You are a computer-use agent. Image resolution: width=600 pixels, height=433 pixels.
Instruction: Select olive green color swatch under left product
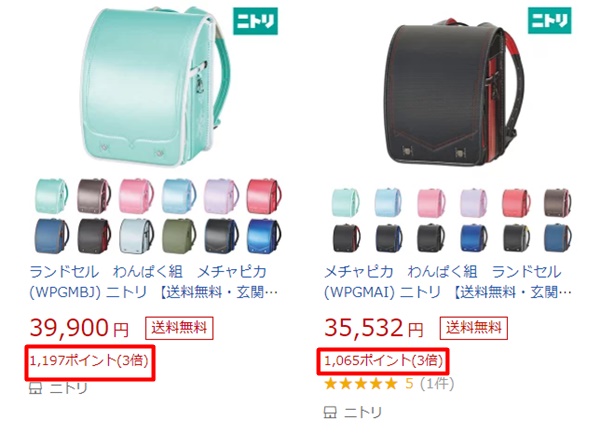pyautogui.click(x=179, y=236)
